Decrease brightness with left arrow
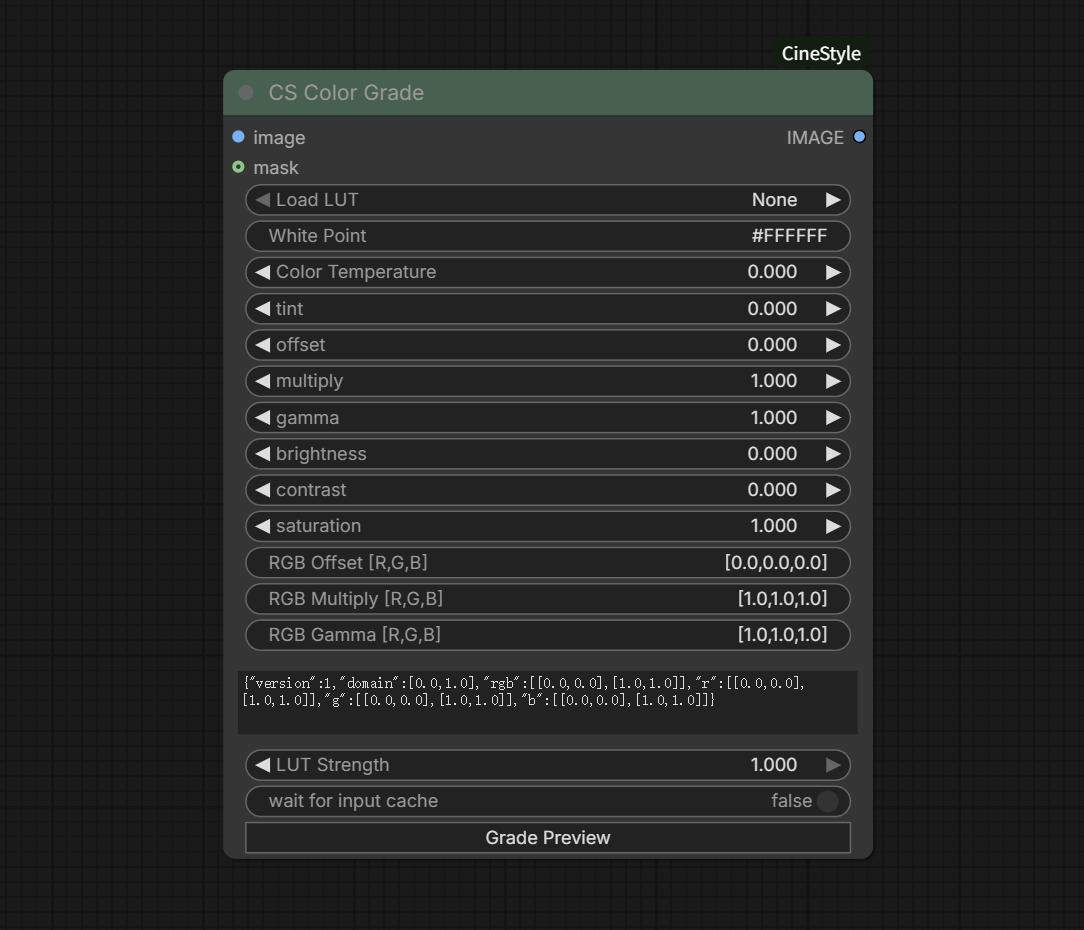The width and height of the screenshot is (1084, 930). pos(262,454)
